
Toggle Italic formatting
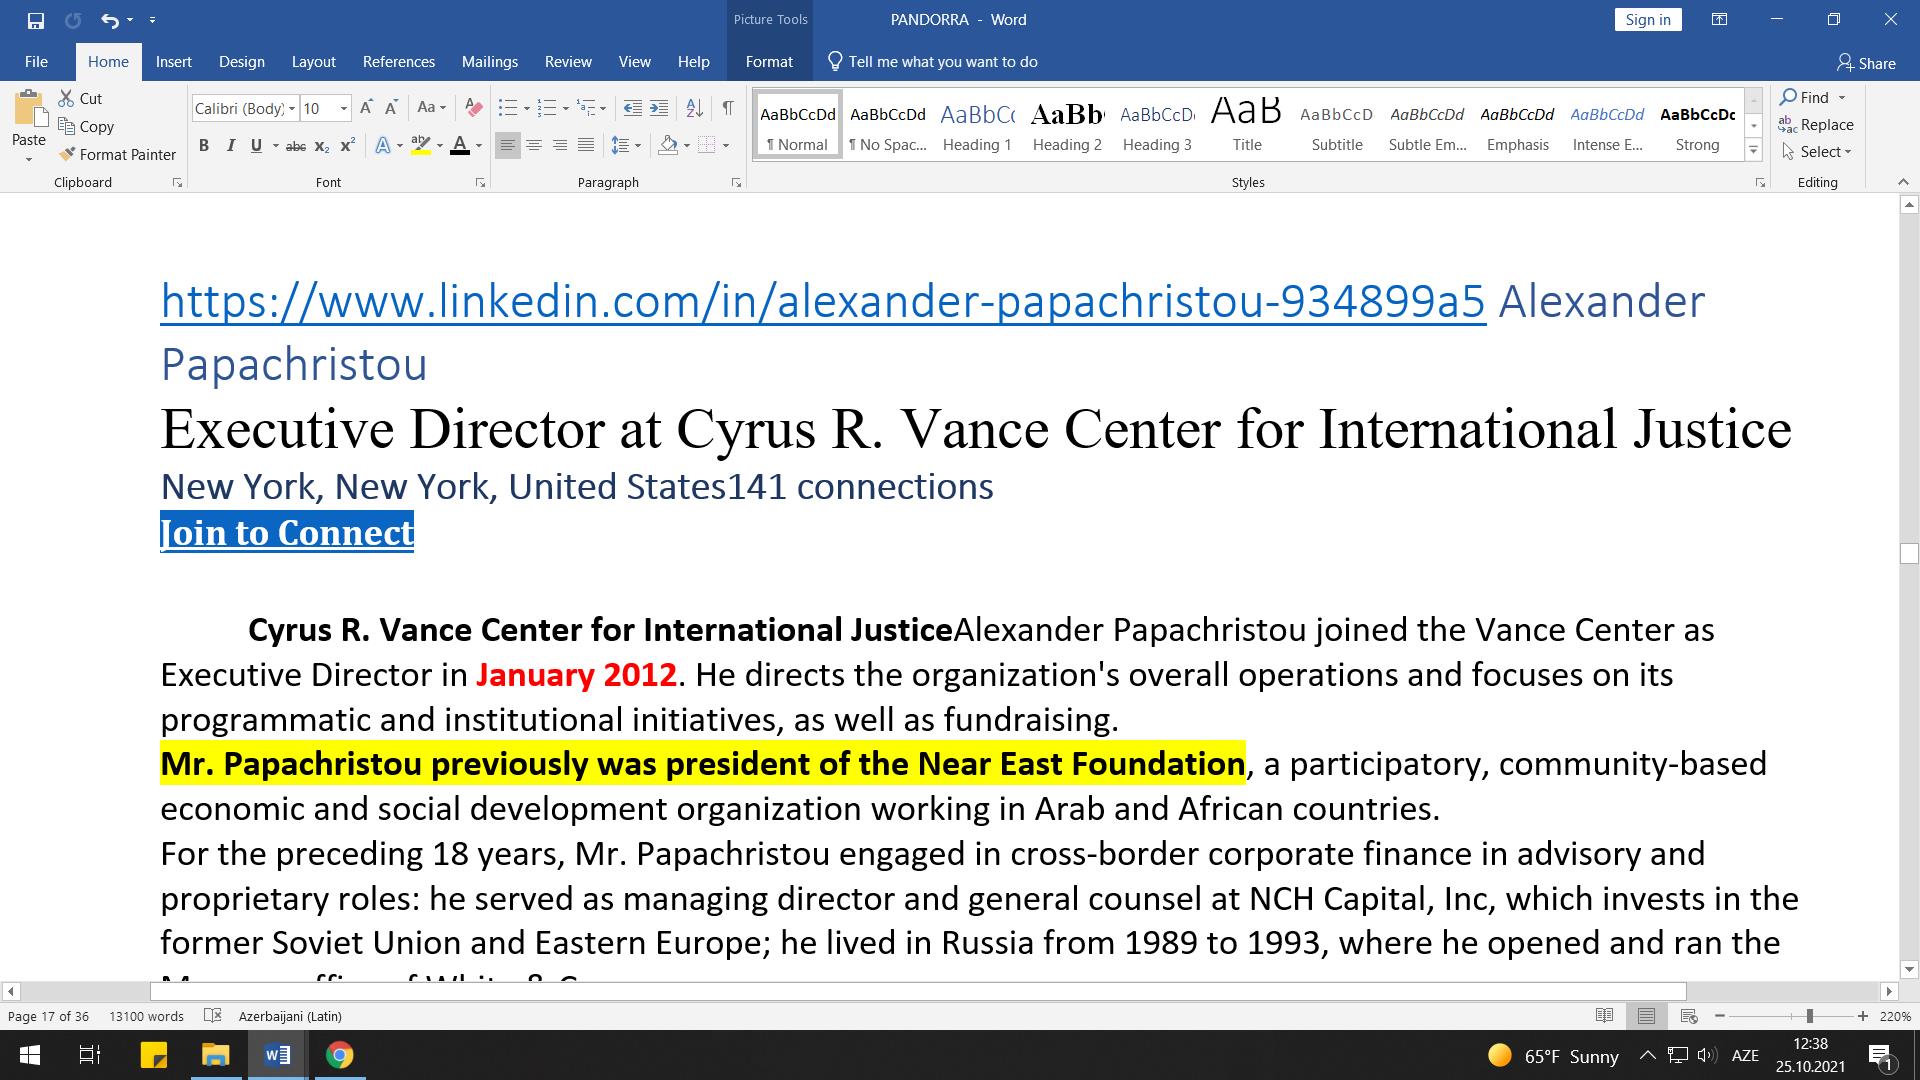230,146
